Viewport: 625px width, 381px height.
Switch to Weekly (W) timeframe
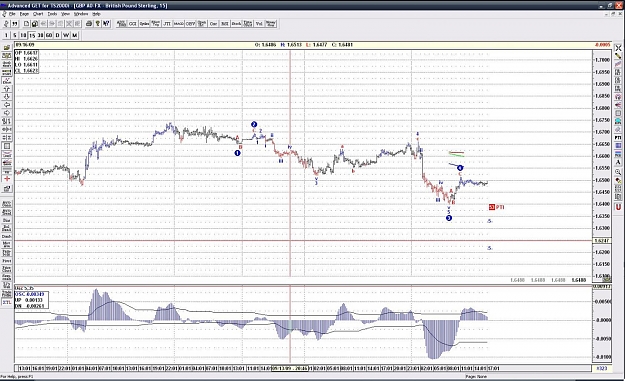click(66, 35)
